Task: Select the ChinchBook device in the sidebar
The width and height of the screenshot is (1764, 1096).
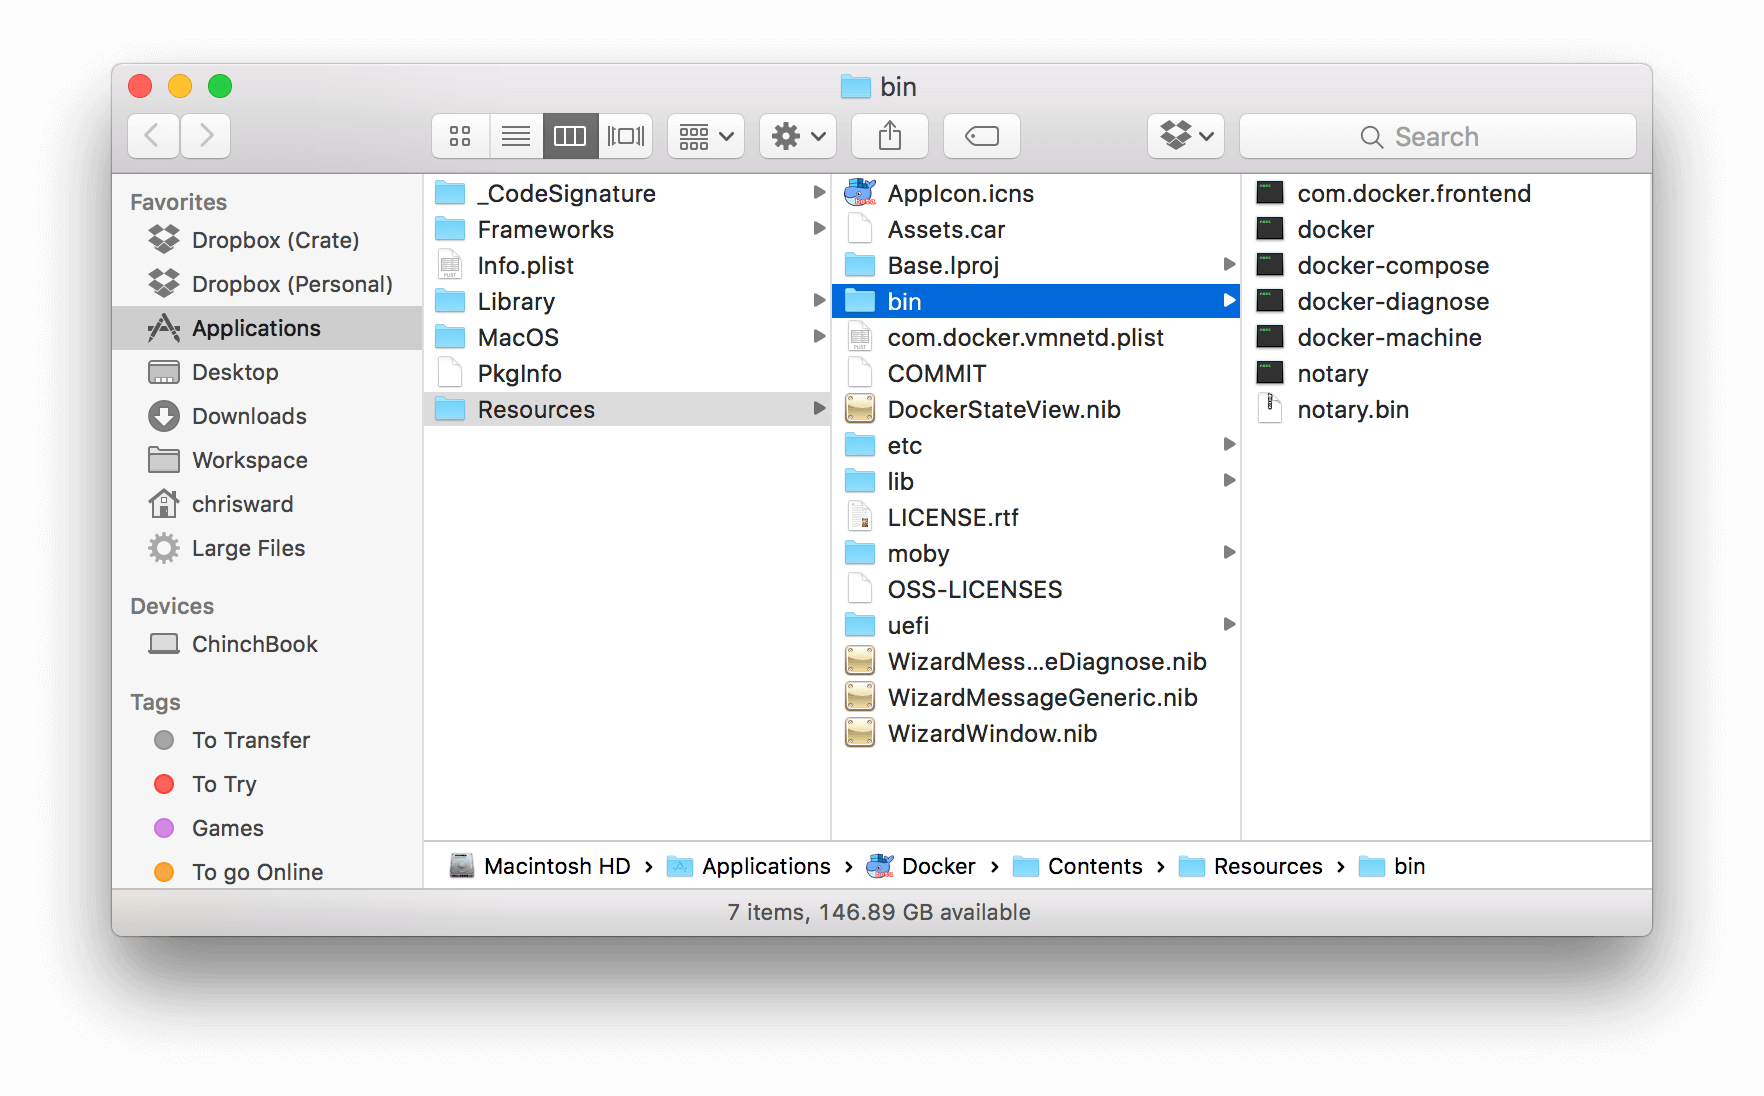Action: click(x=254, y=644)
